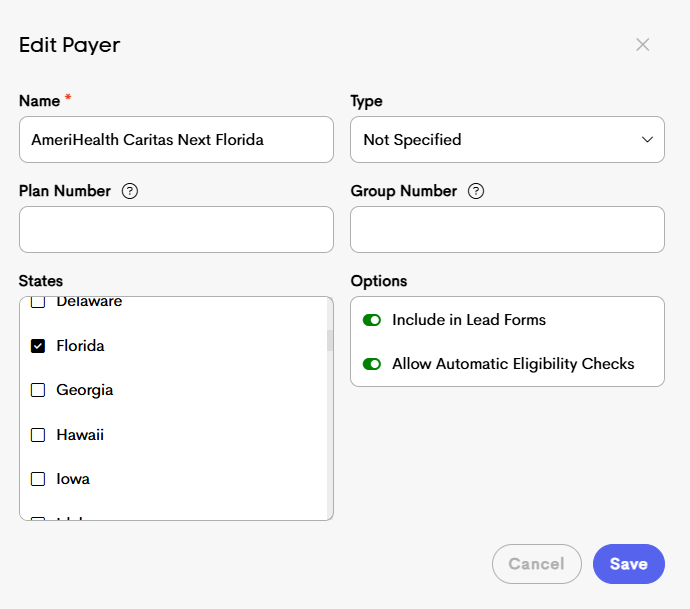Check the Hawaii state checkbox
Viewport: 690px width, 609px height.
point(38,435)
